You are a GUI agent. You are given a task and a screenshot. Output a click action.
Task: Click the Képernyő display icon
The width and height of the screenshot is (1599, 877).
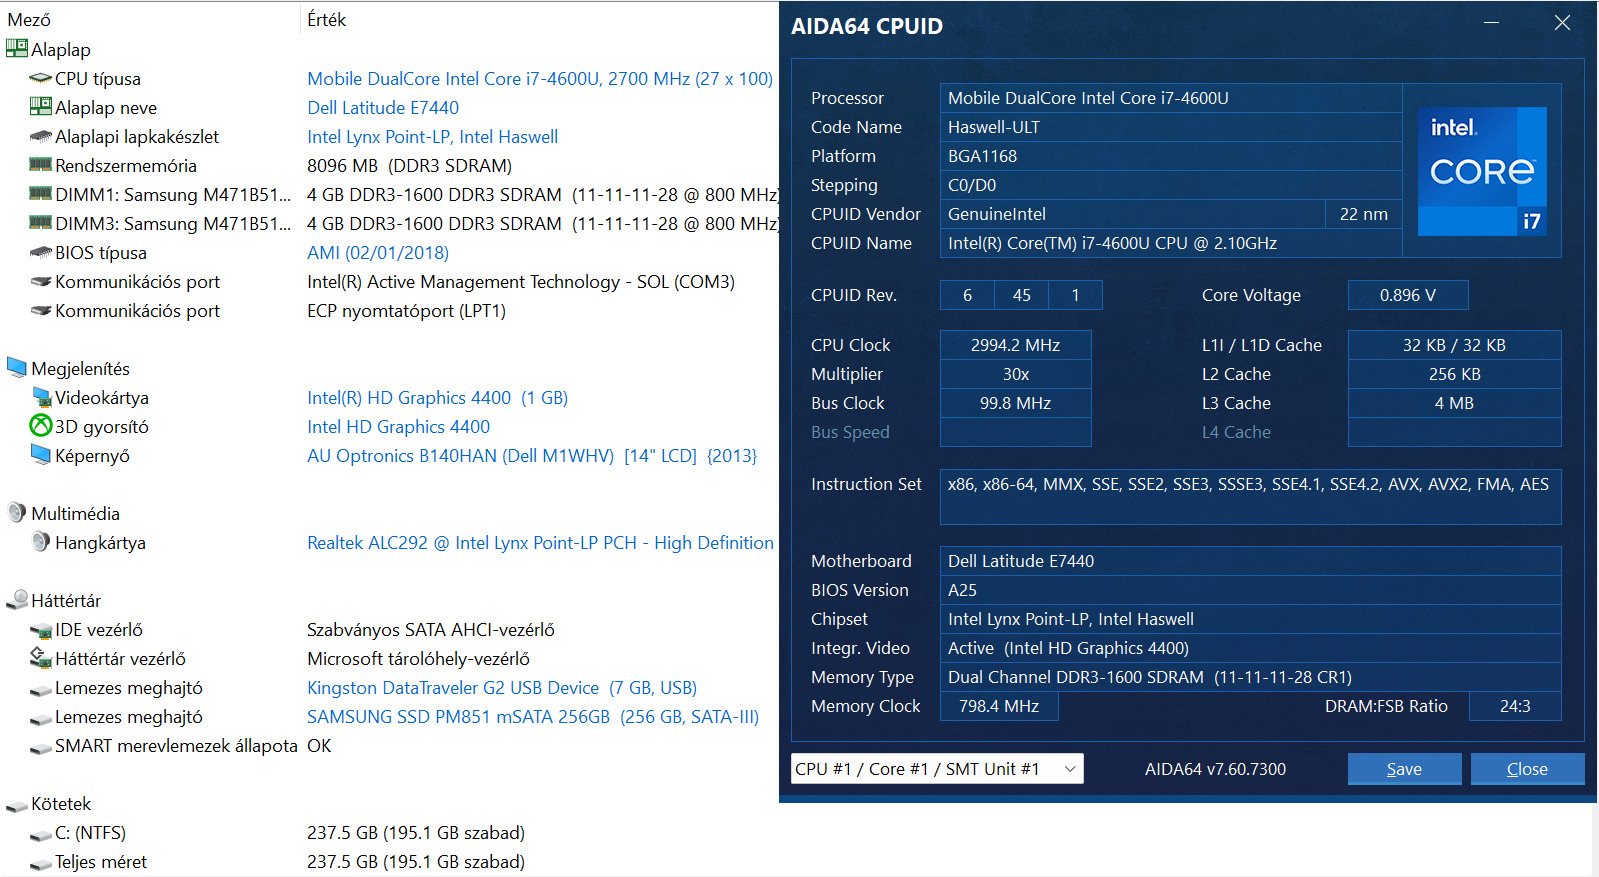(41, 454)
